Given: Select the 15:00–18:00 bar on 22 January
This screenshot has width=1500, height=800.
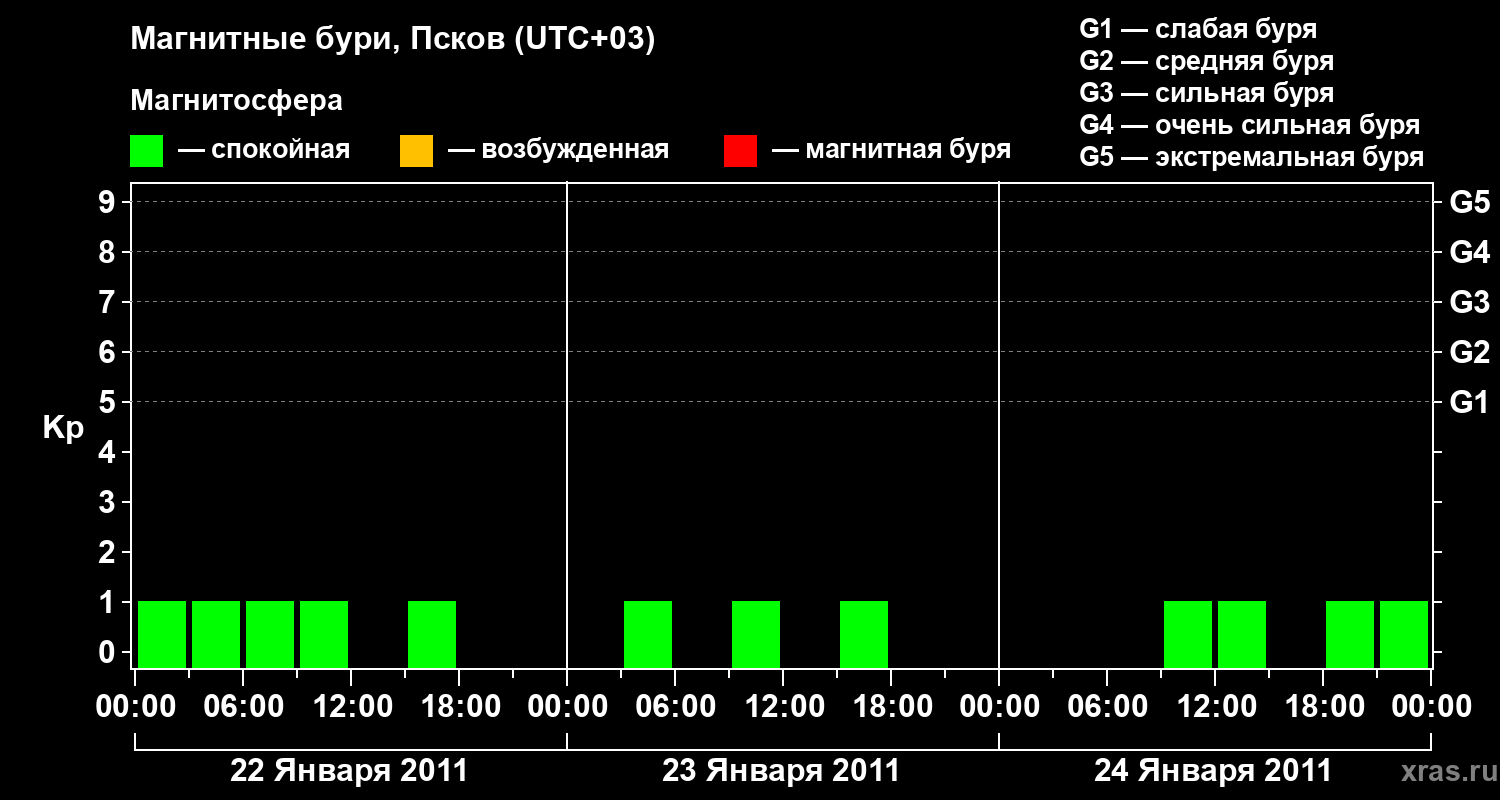Looking at the screenshot, I should (x=432, y=634).
